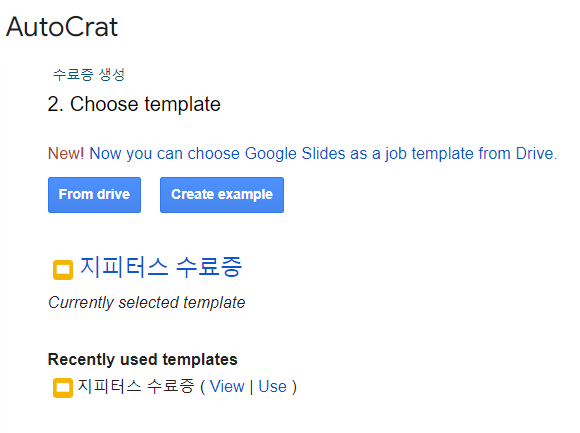Click the 'Currently selected template' caption
The width and height of the screenshot is (580, 433).
tap(147, 302)
